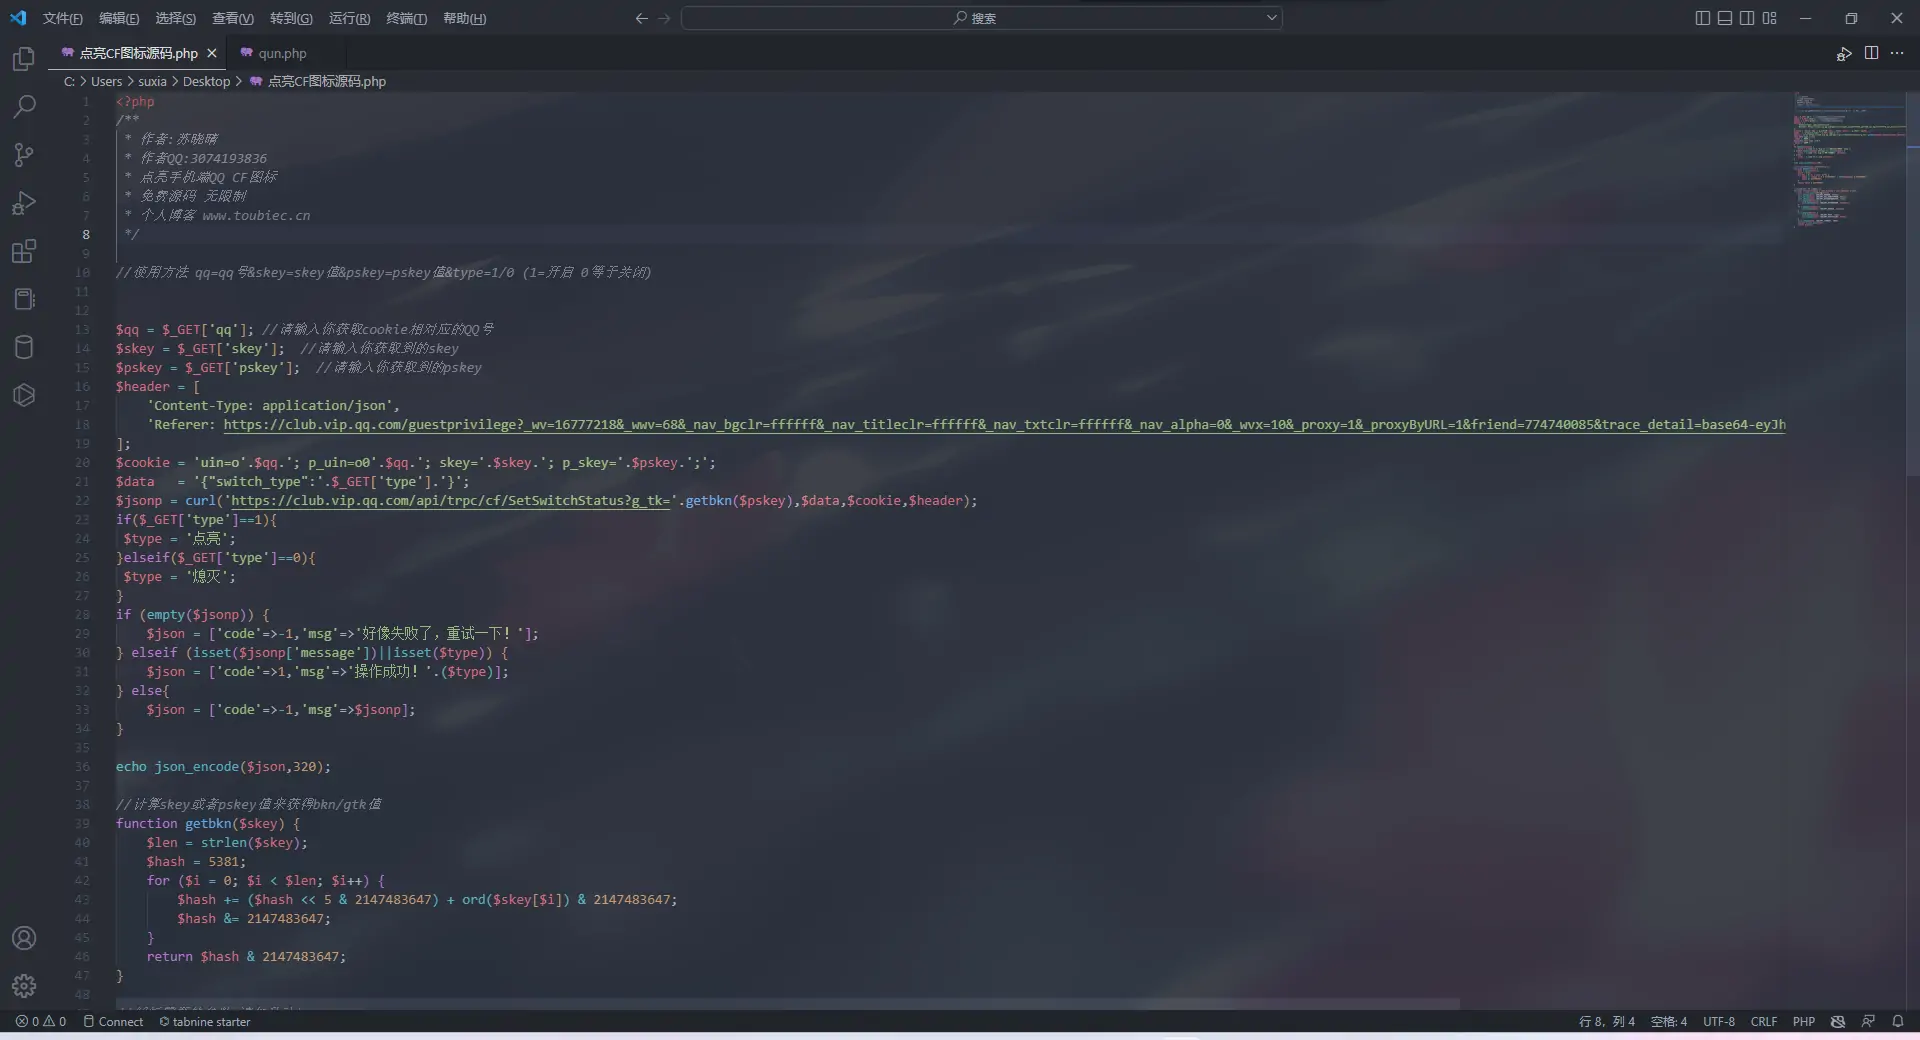Open the run or debug dropdown button
The height and width of the screenshot is (1040, 1920).
pyautogui.click(x=1843, y=54)
